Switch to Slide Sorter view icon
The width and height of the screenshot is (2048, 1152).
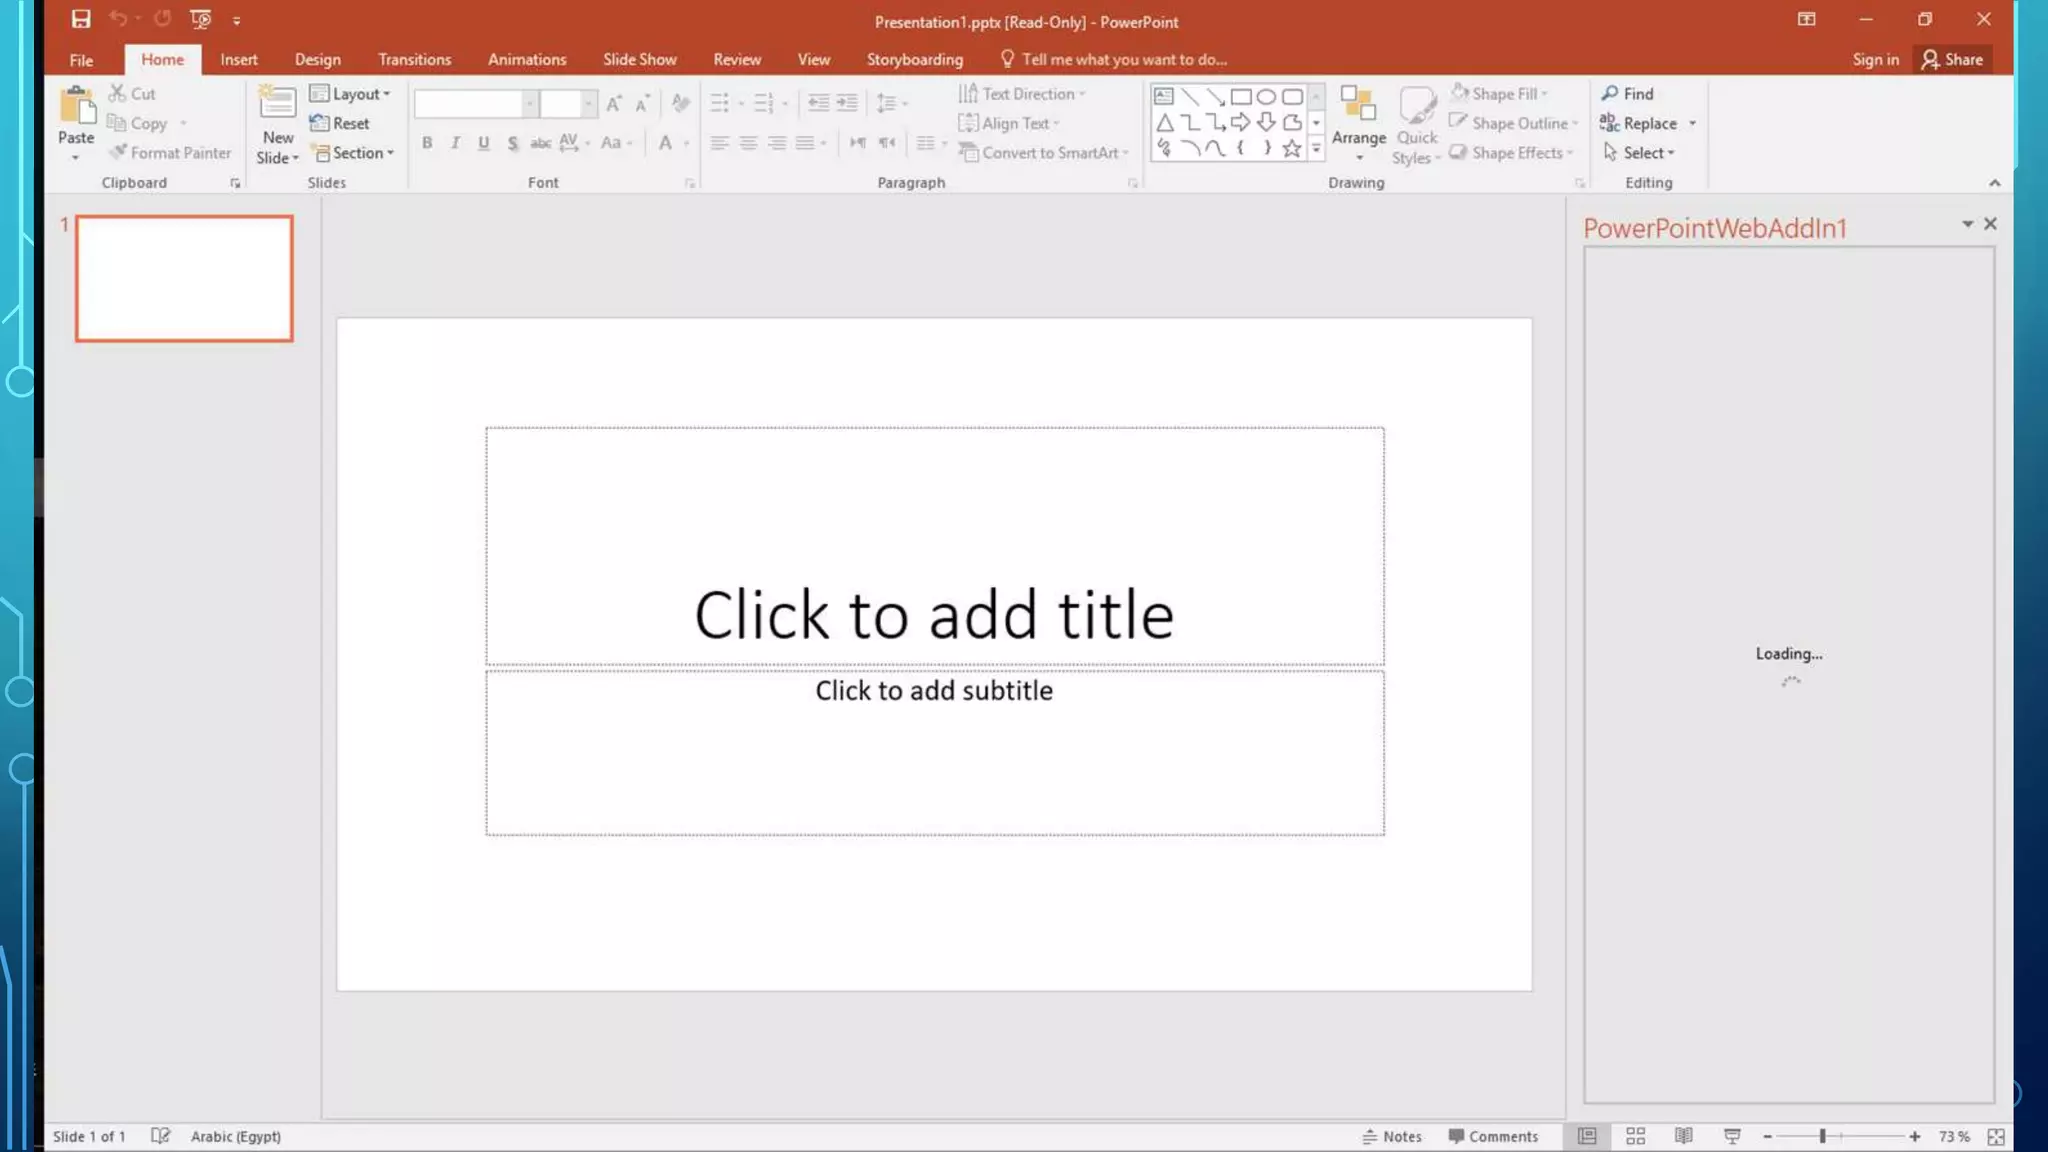tap(1636, 1136)
